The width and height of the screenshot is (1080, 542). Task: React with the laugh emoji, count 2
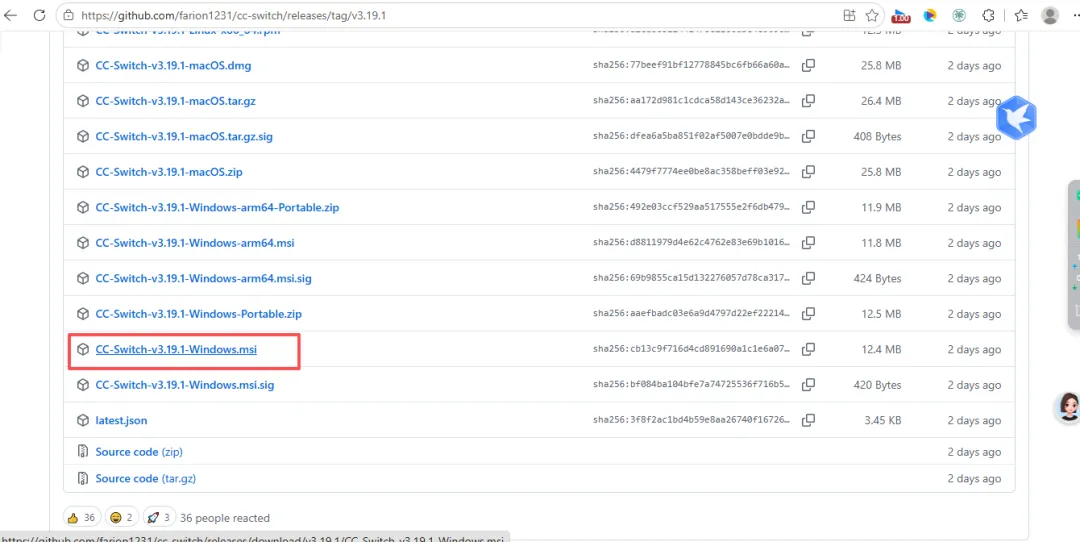(123, 517)
